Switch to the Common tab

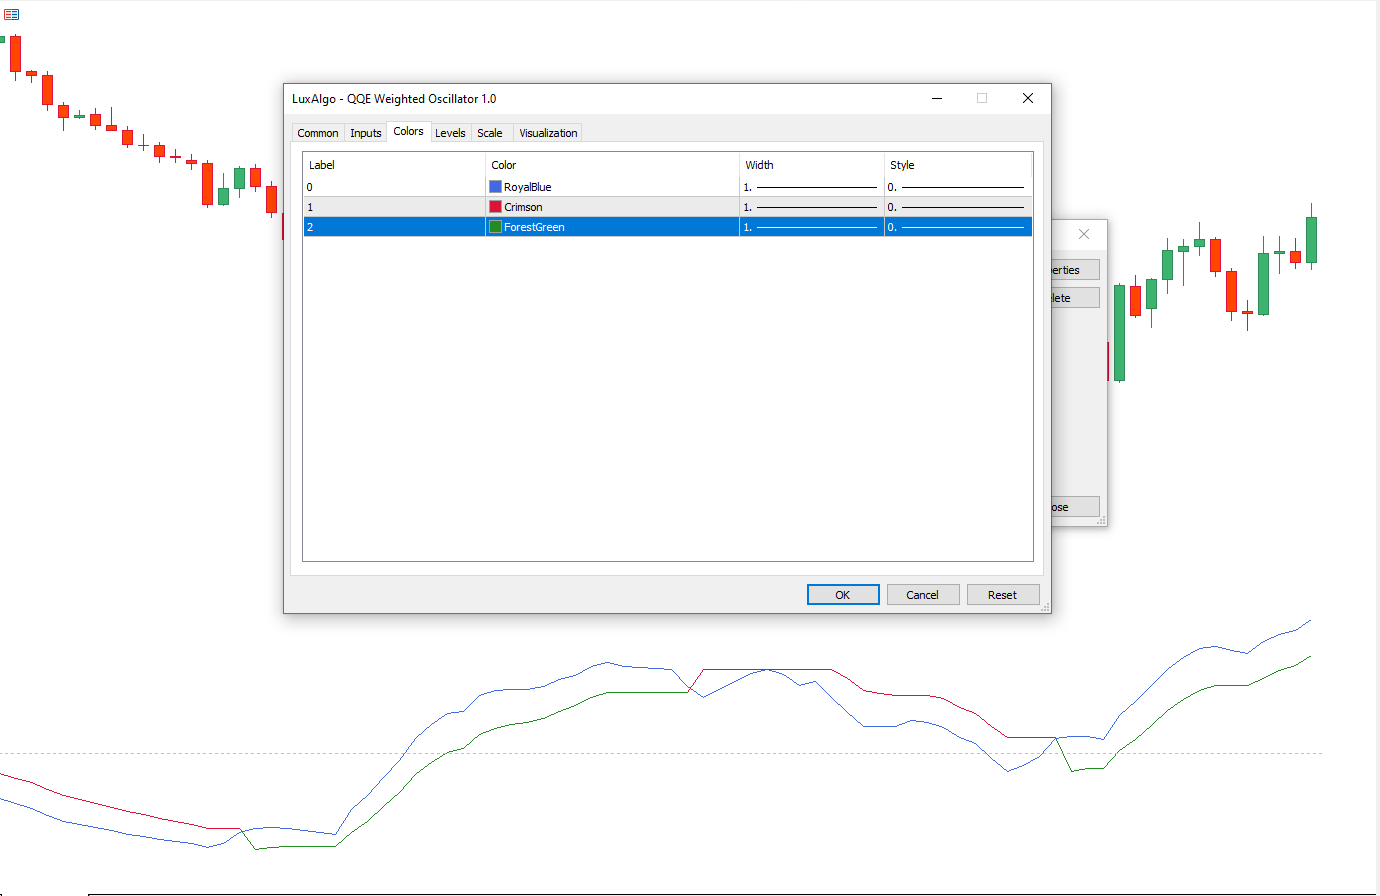(x=317, y=133)
